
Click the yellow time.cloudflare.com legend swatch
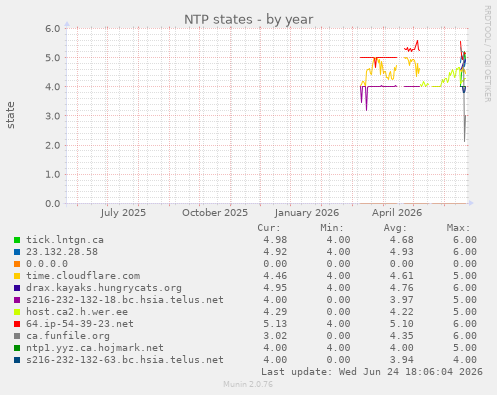pyautogui.click(x=17, y=276)
